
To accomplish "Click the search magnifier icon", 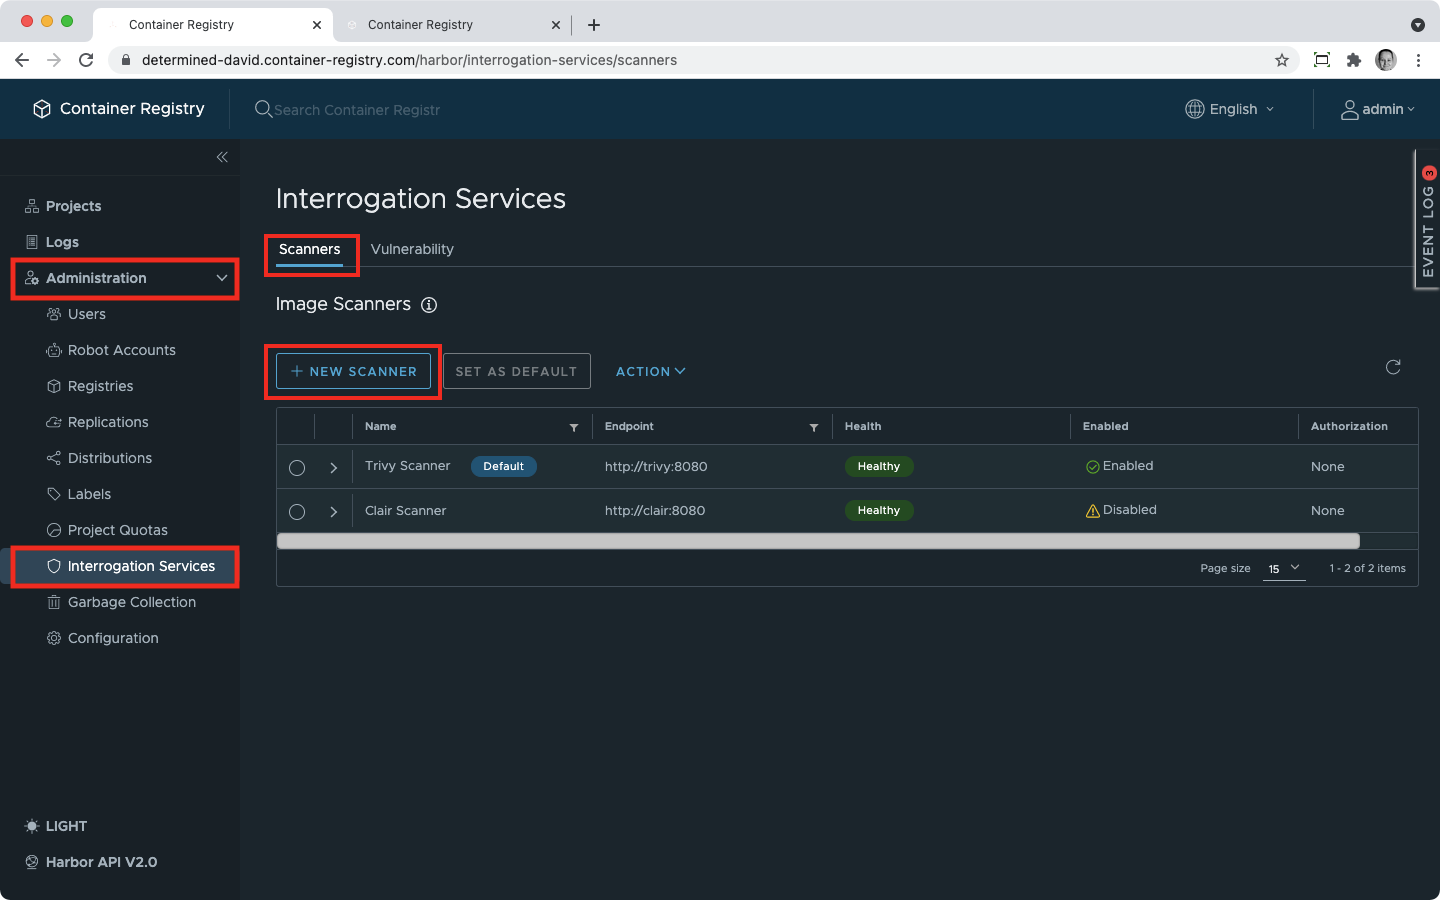I will coord(263,109).
